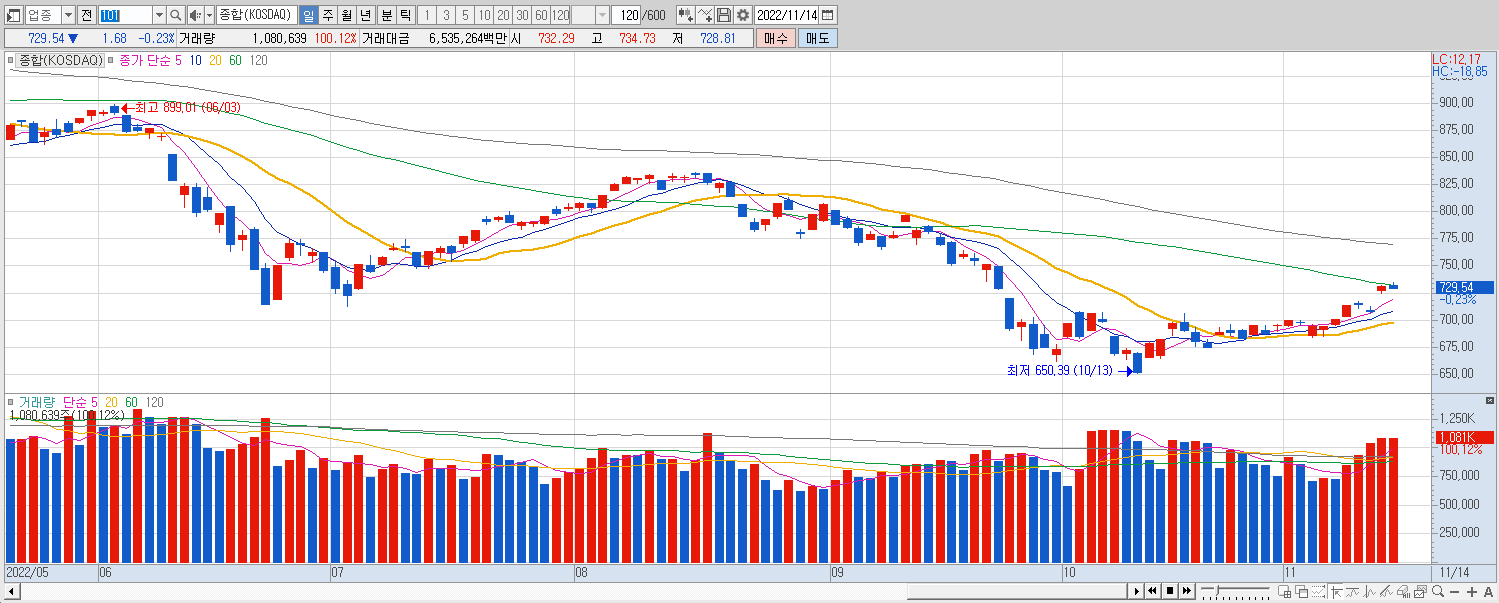This screenshot has height=603, width=1499.
Task: Choose the 60 interval button in the toolbar
Action: pyautogui.click(x=541, y=15)
